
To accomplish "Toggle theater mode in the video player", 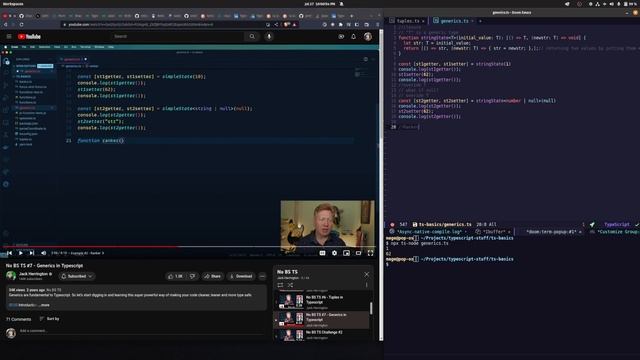I will click(358, 253).
